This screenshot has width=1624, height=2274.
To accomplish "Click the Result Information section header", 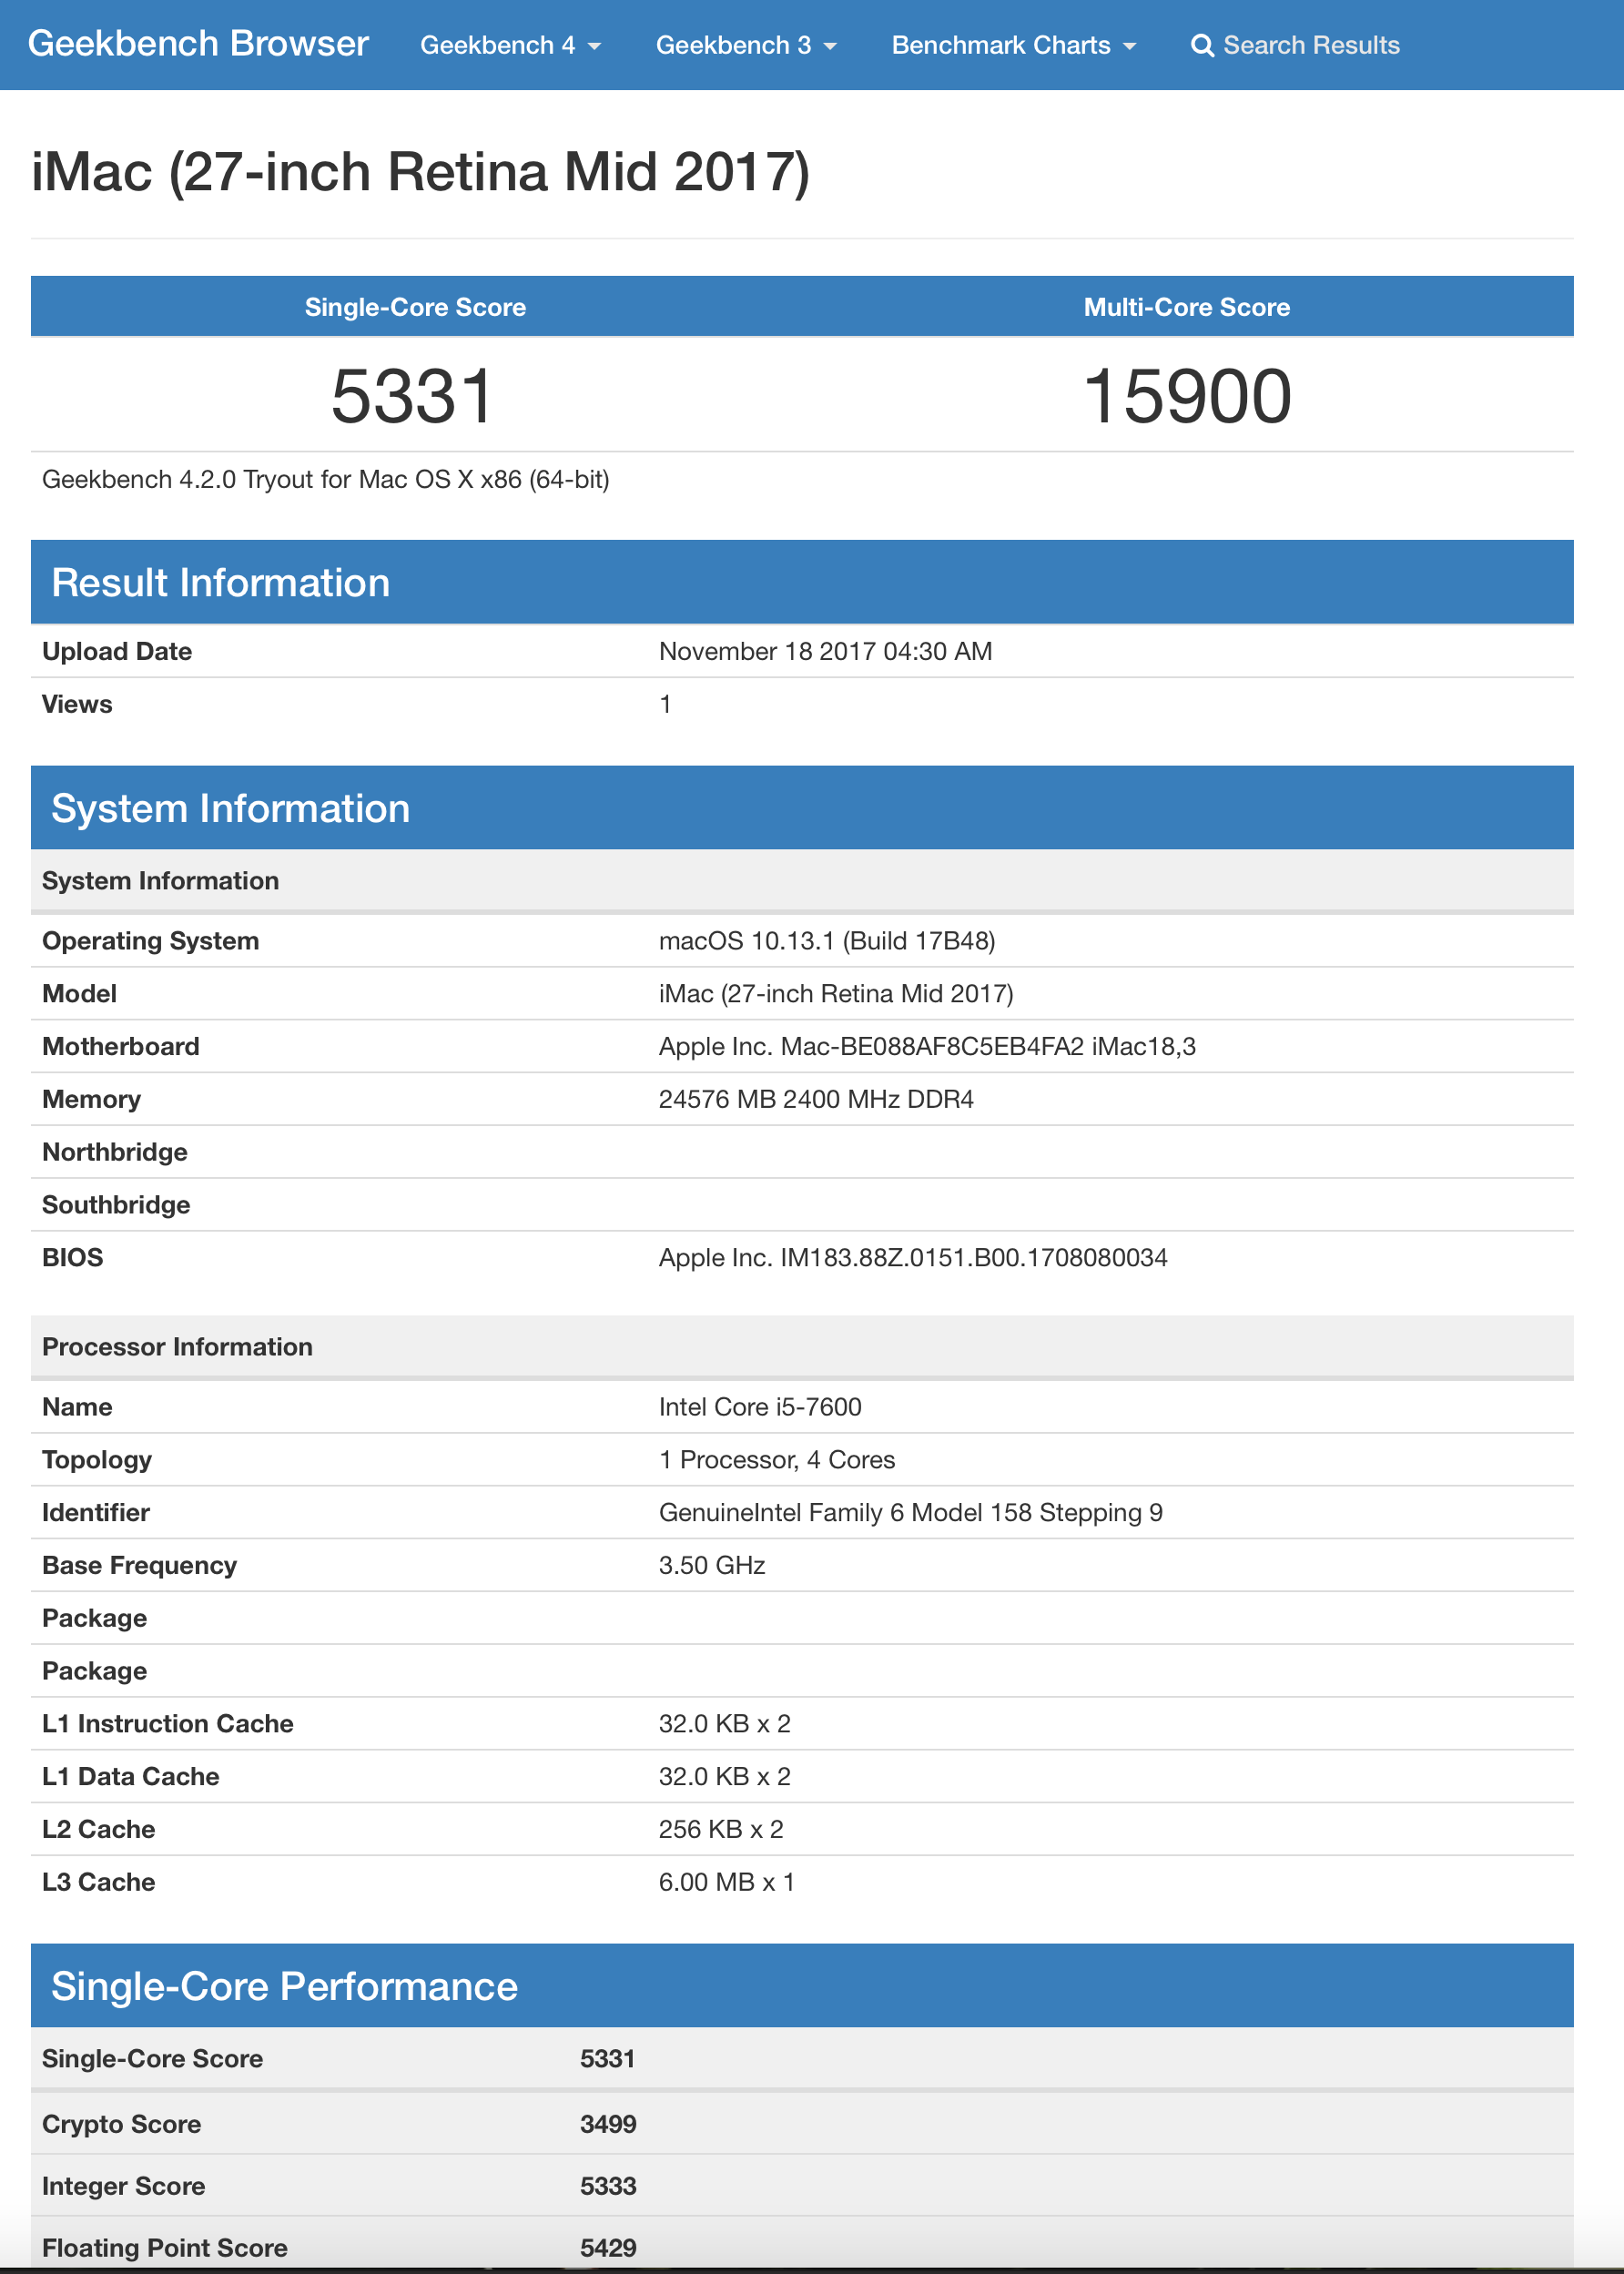I will coord(802,582).
